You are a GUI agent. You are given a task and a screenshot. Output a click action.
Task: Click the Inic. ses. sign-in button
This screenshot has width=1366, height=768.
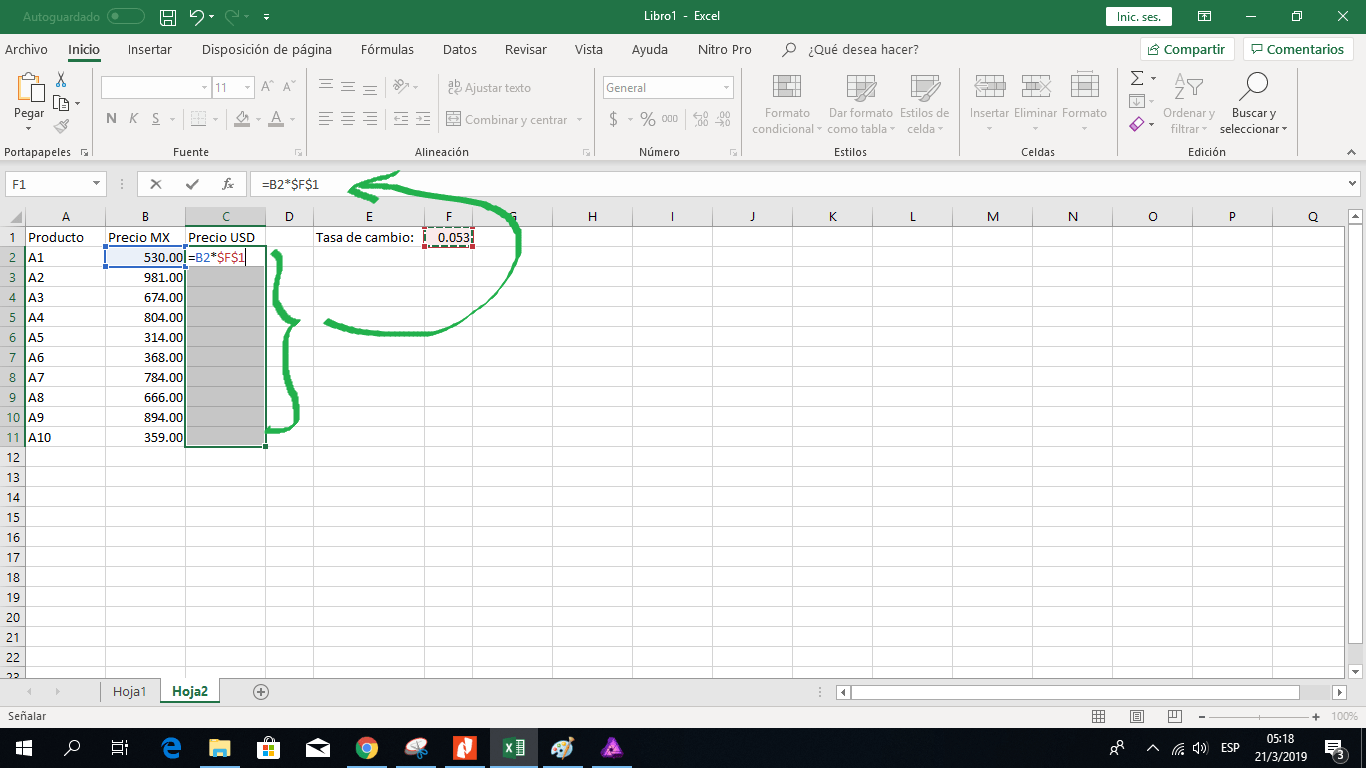[x=1139, y=17]
